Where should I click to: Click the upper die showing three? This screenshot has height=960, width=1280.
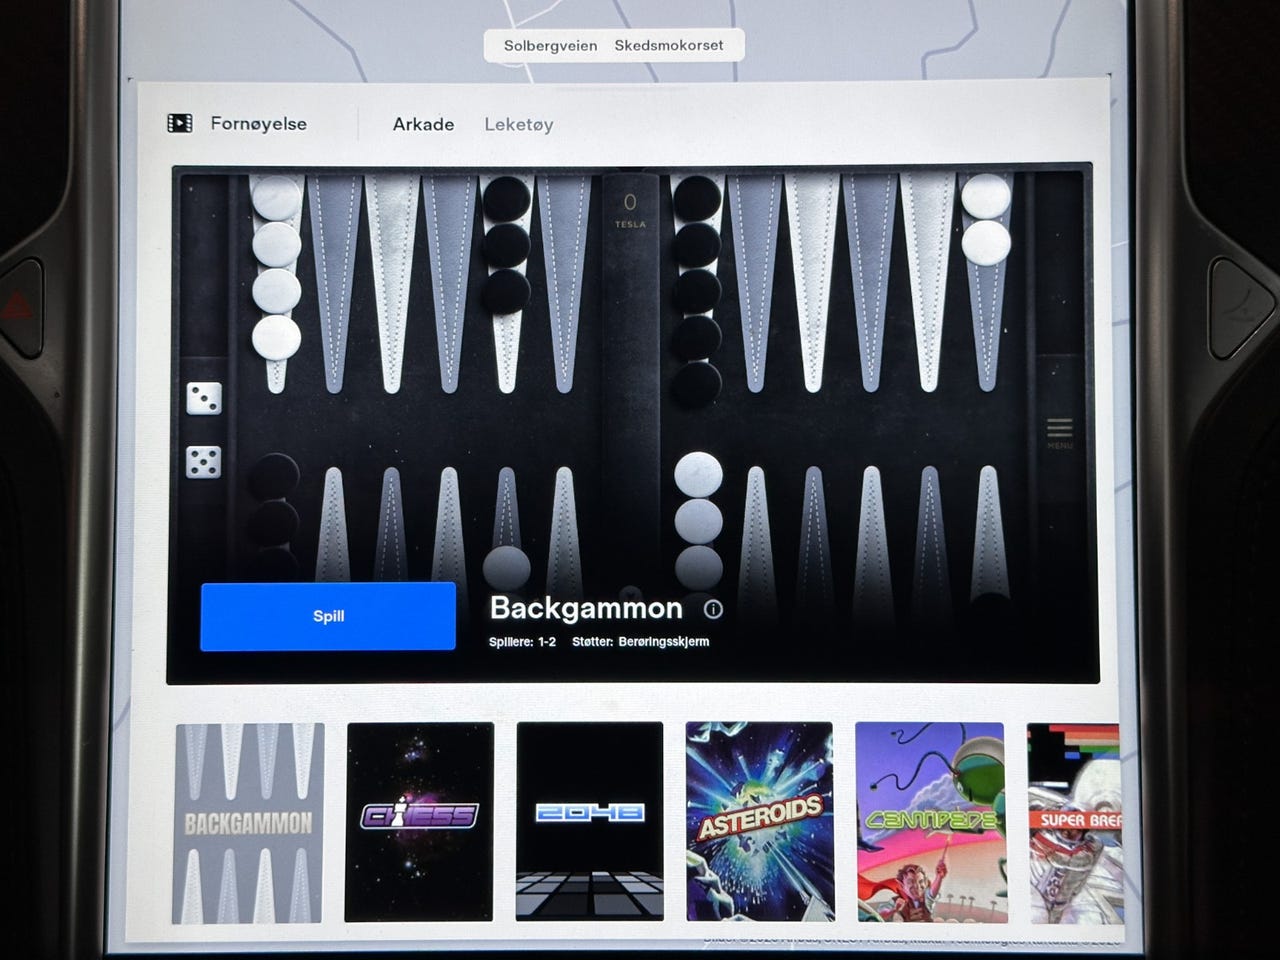(x=204, y=398)
